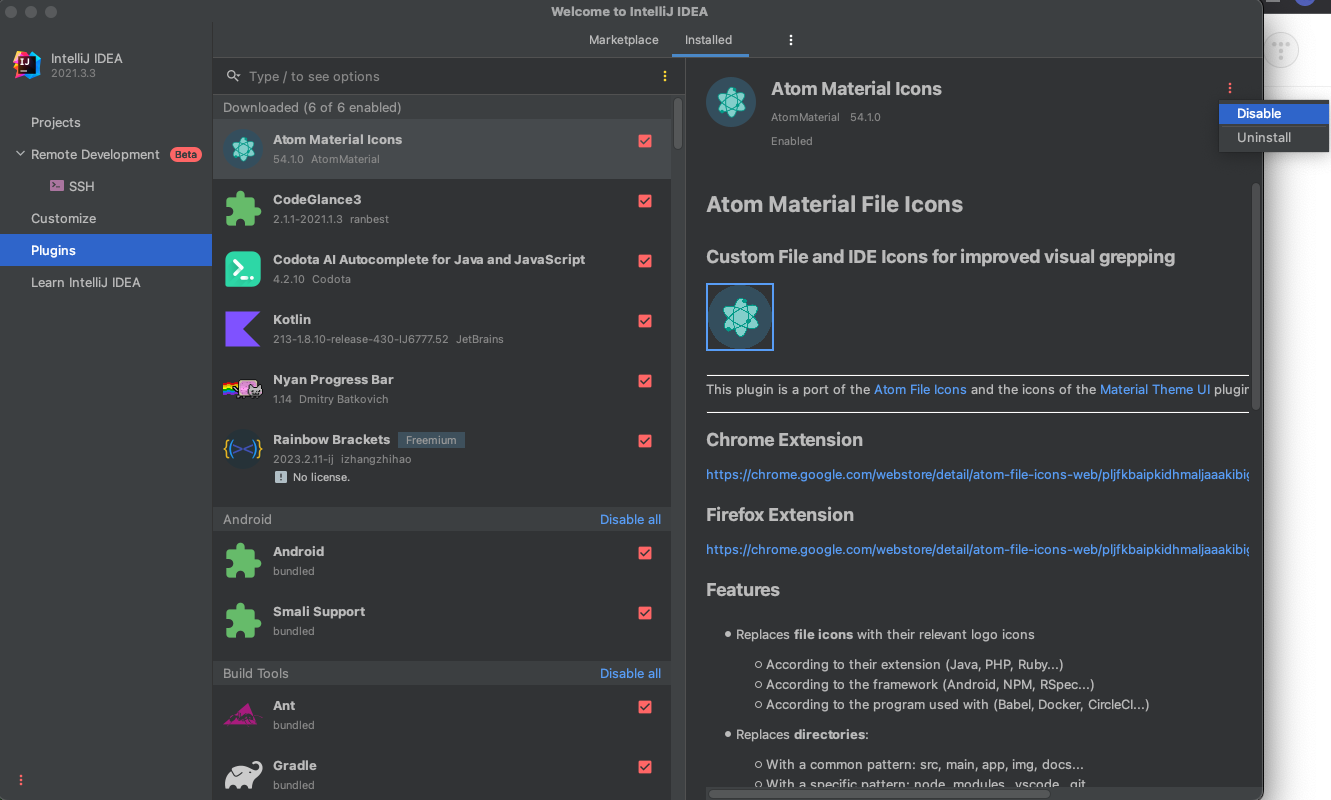Click the Beta badge next to Remote Development
1331x800 pixels.
click(x=186, y=154)
